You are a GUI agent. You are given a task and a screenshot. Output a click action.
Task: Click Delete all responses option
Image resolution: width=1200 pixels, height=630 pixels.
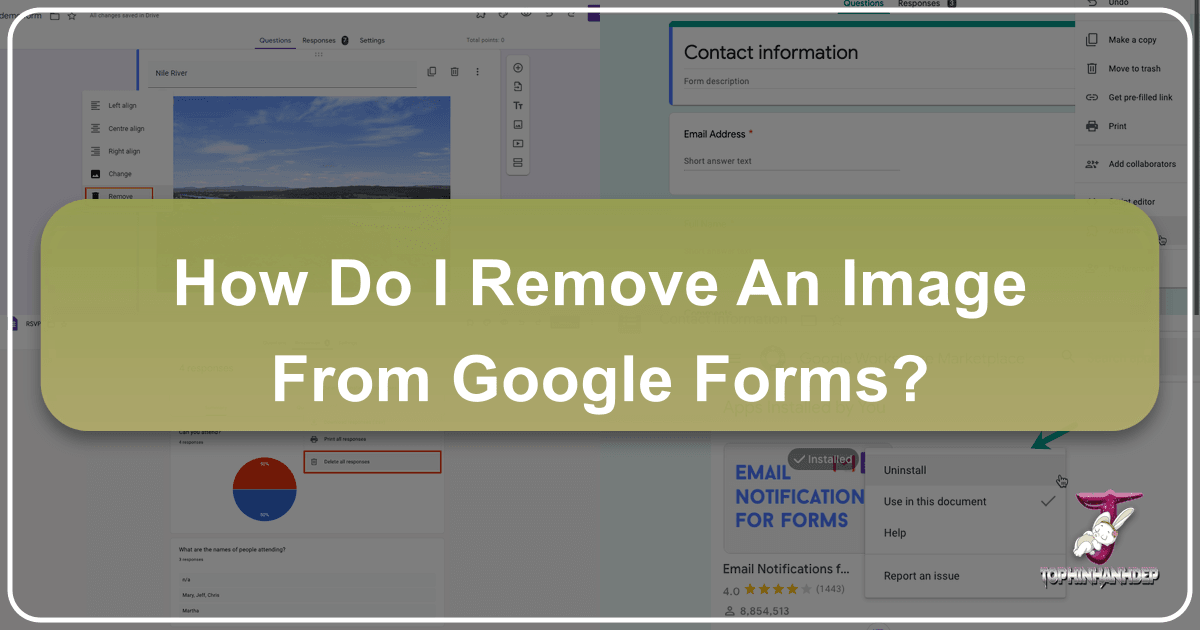tap(371, 461)
